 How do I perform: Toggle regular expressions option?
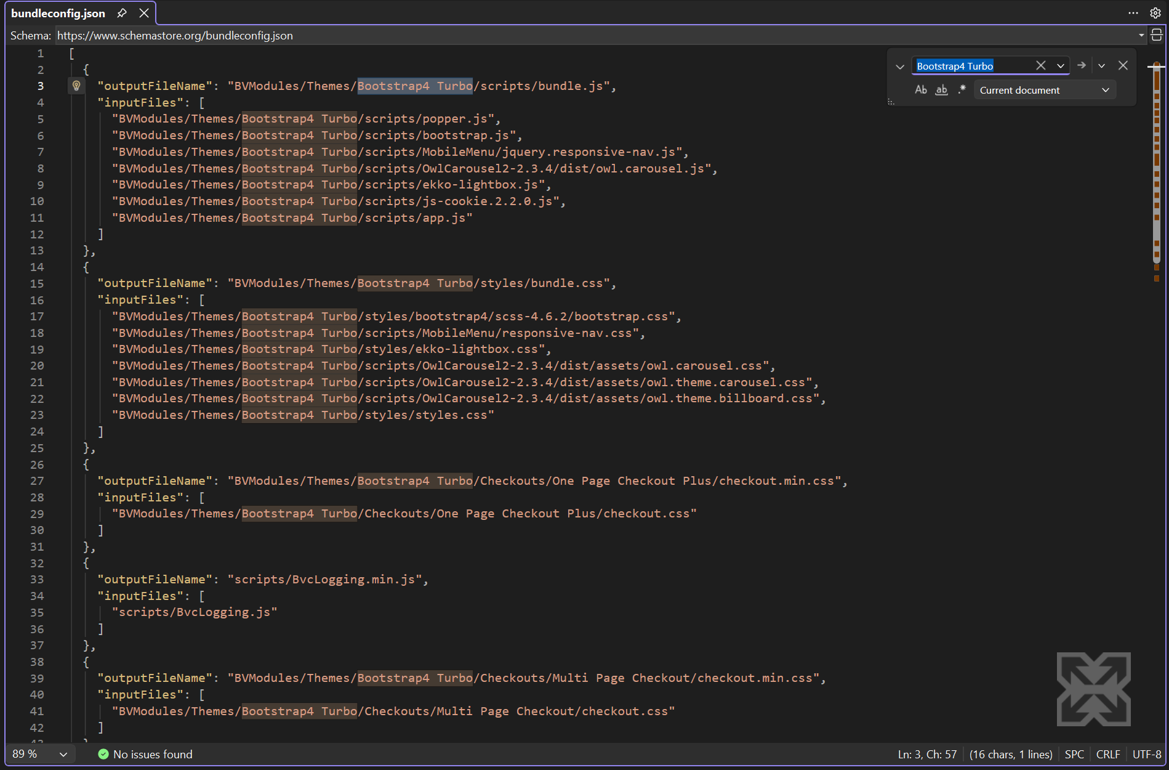pos(962,90)
